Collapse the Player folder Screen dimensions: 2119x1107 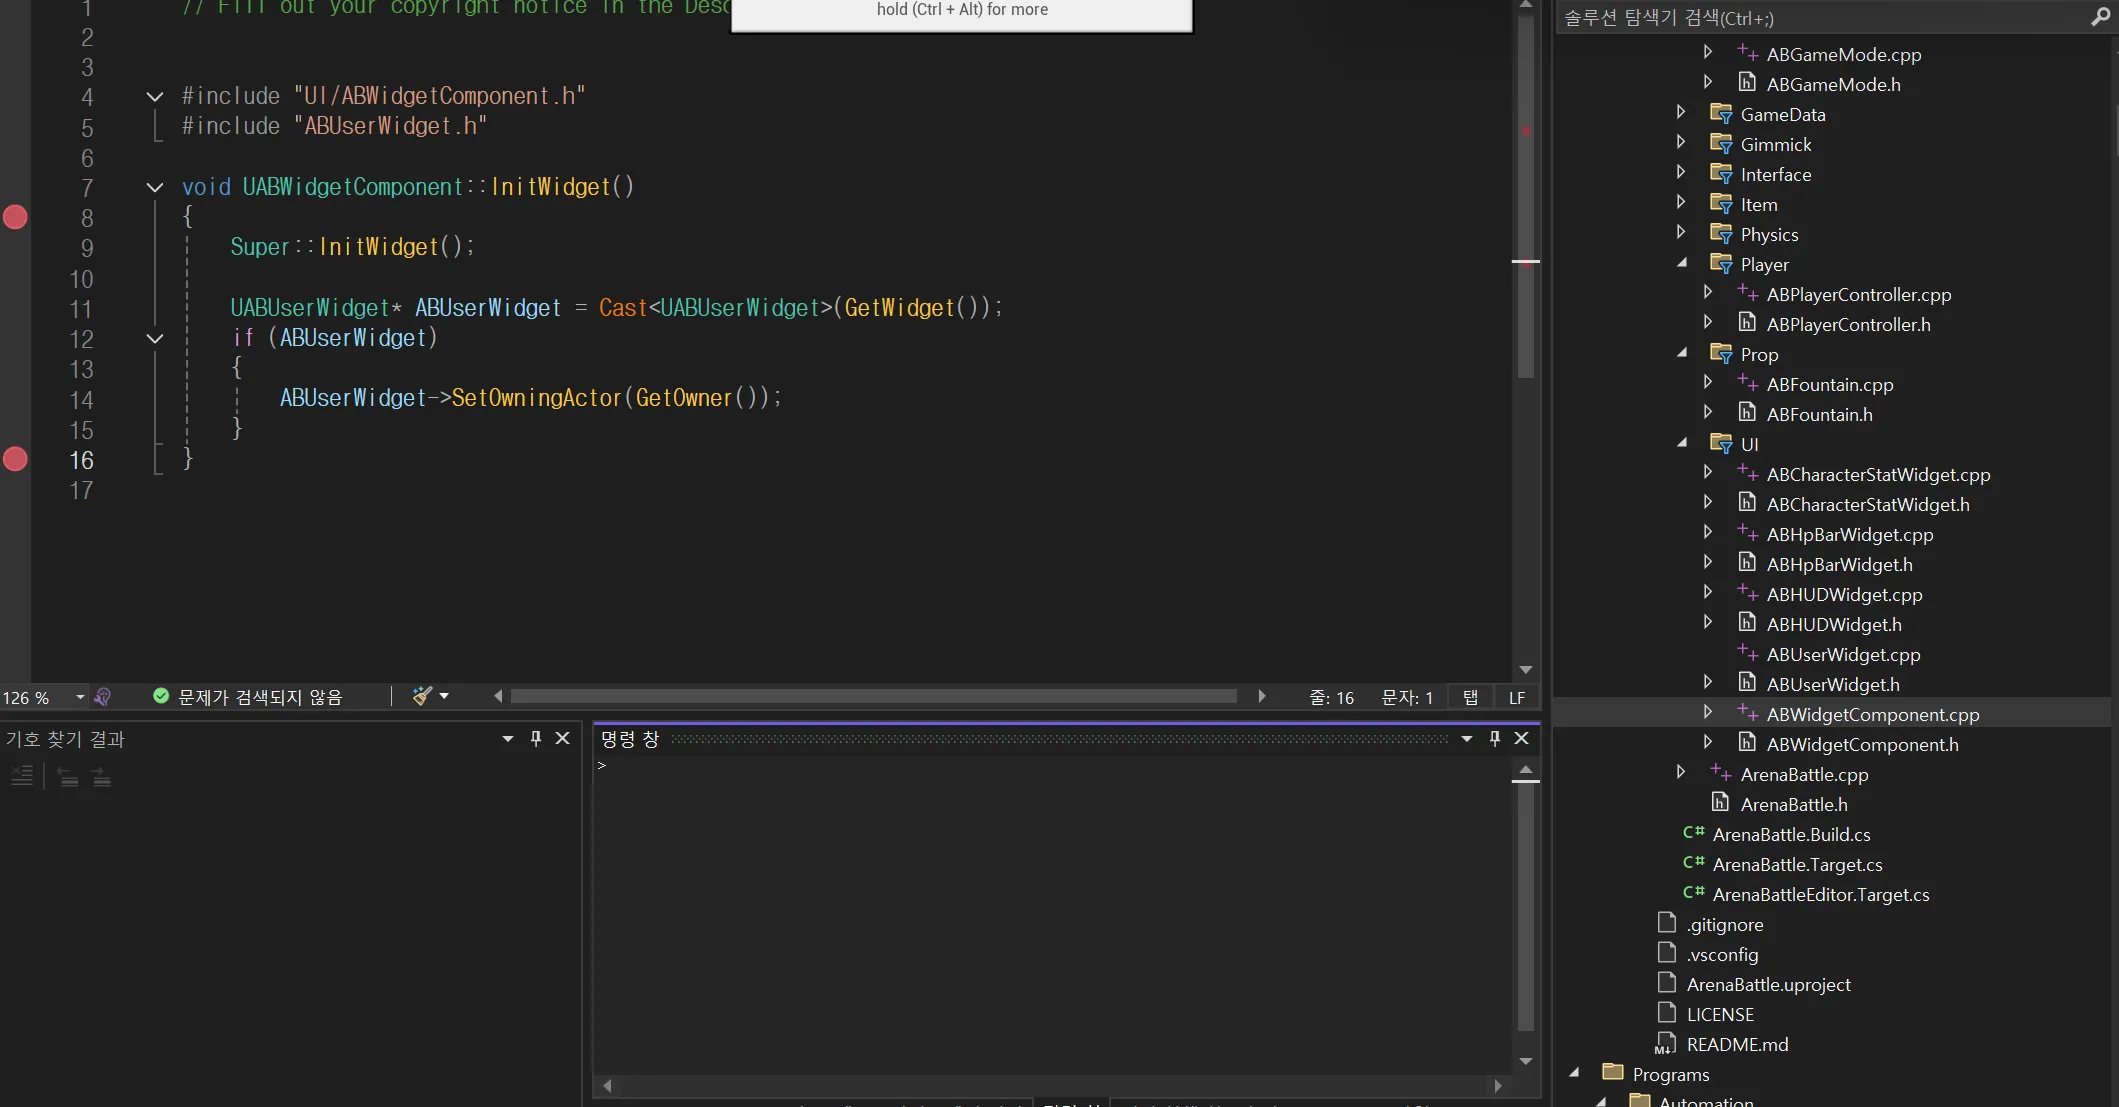click(x=1681, y=263)
